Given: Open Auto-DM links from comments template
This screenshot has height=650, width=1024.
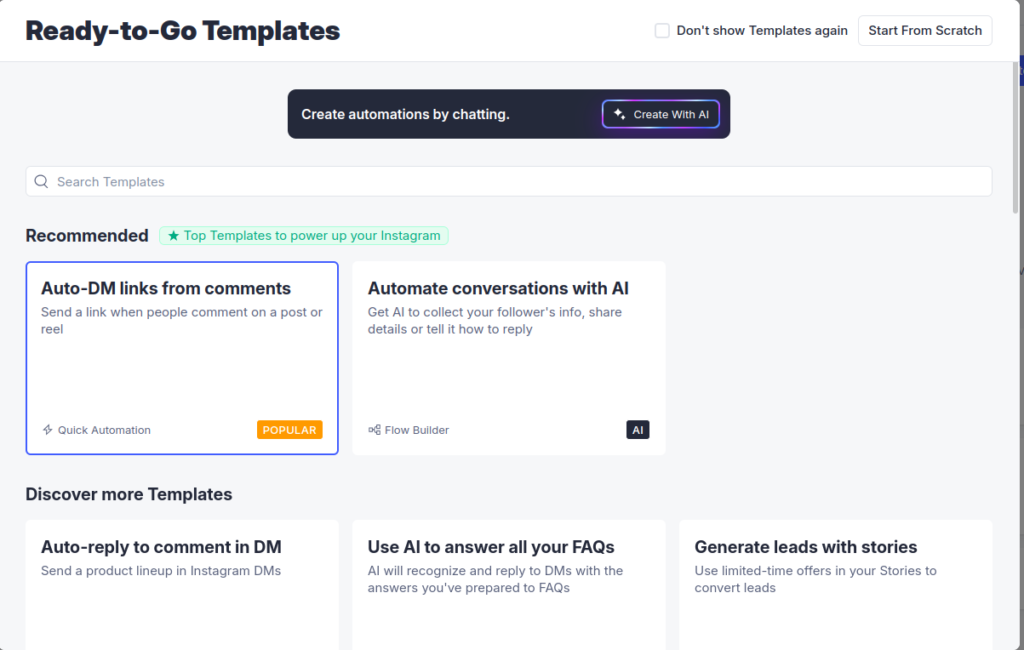Looking at the screenshot, I should click(182, 358).
